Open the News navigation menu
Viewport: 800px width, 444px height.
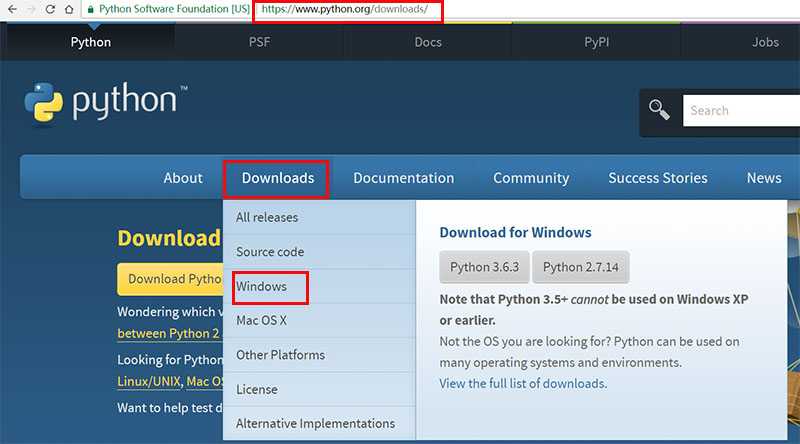[764, 178]
